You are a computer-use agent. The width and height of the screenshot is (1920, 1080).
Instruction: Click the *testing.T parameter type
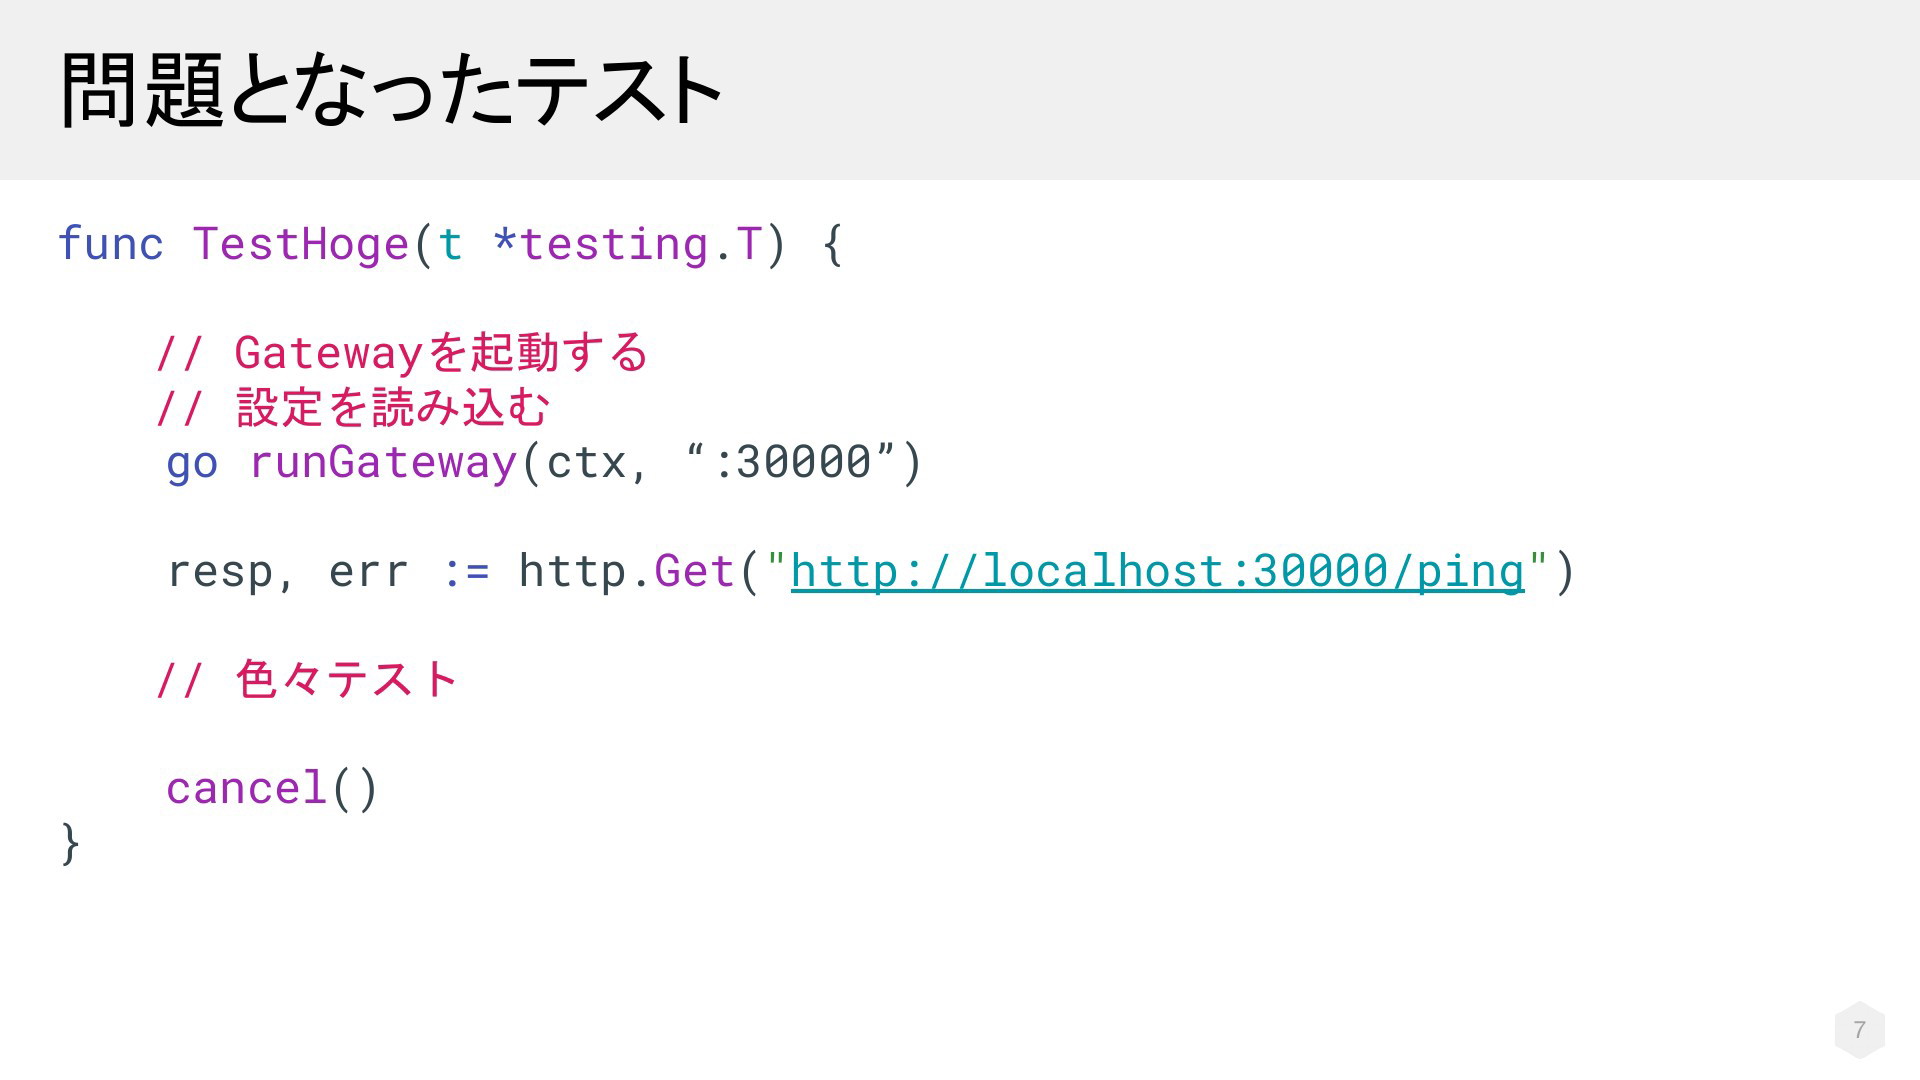(x=627, y=244)
